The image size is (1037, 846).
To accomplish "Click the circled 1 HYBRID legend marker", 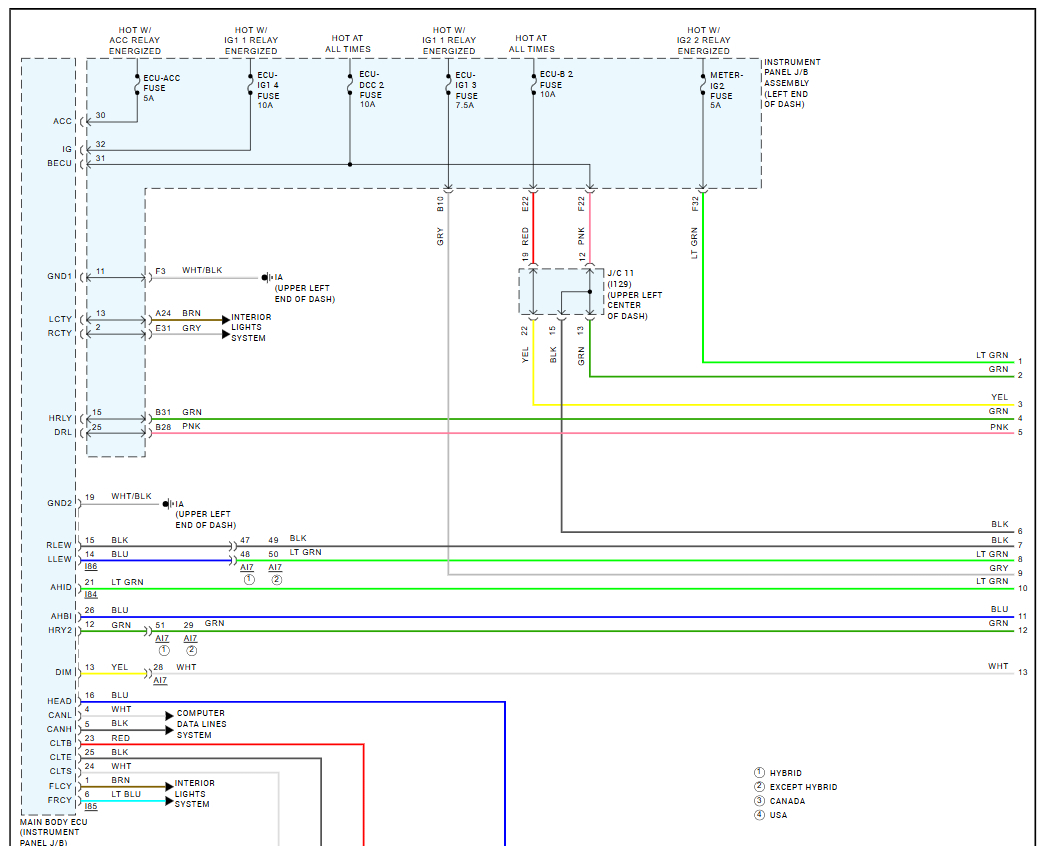I will pyautogui.click(x=759, y=773).
